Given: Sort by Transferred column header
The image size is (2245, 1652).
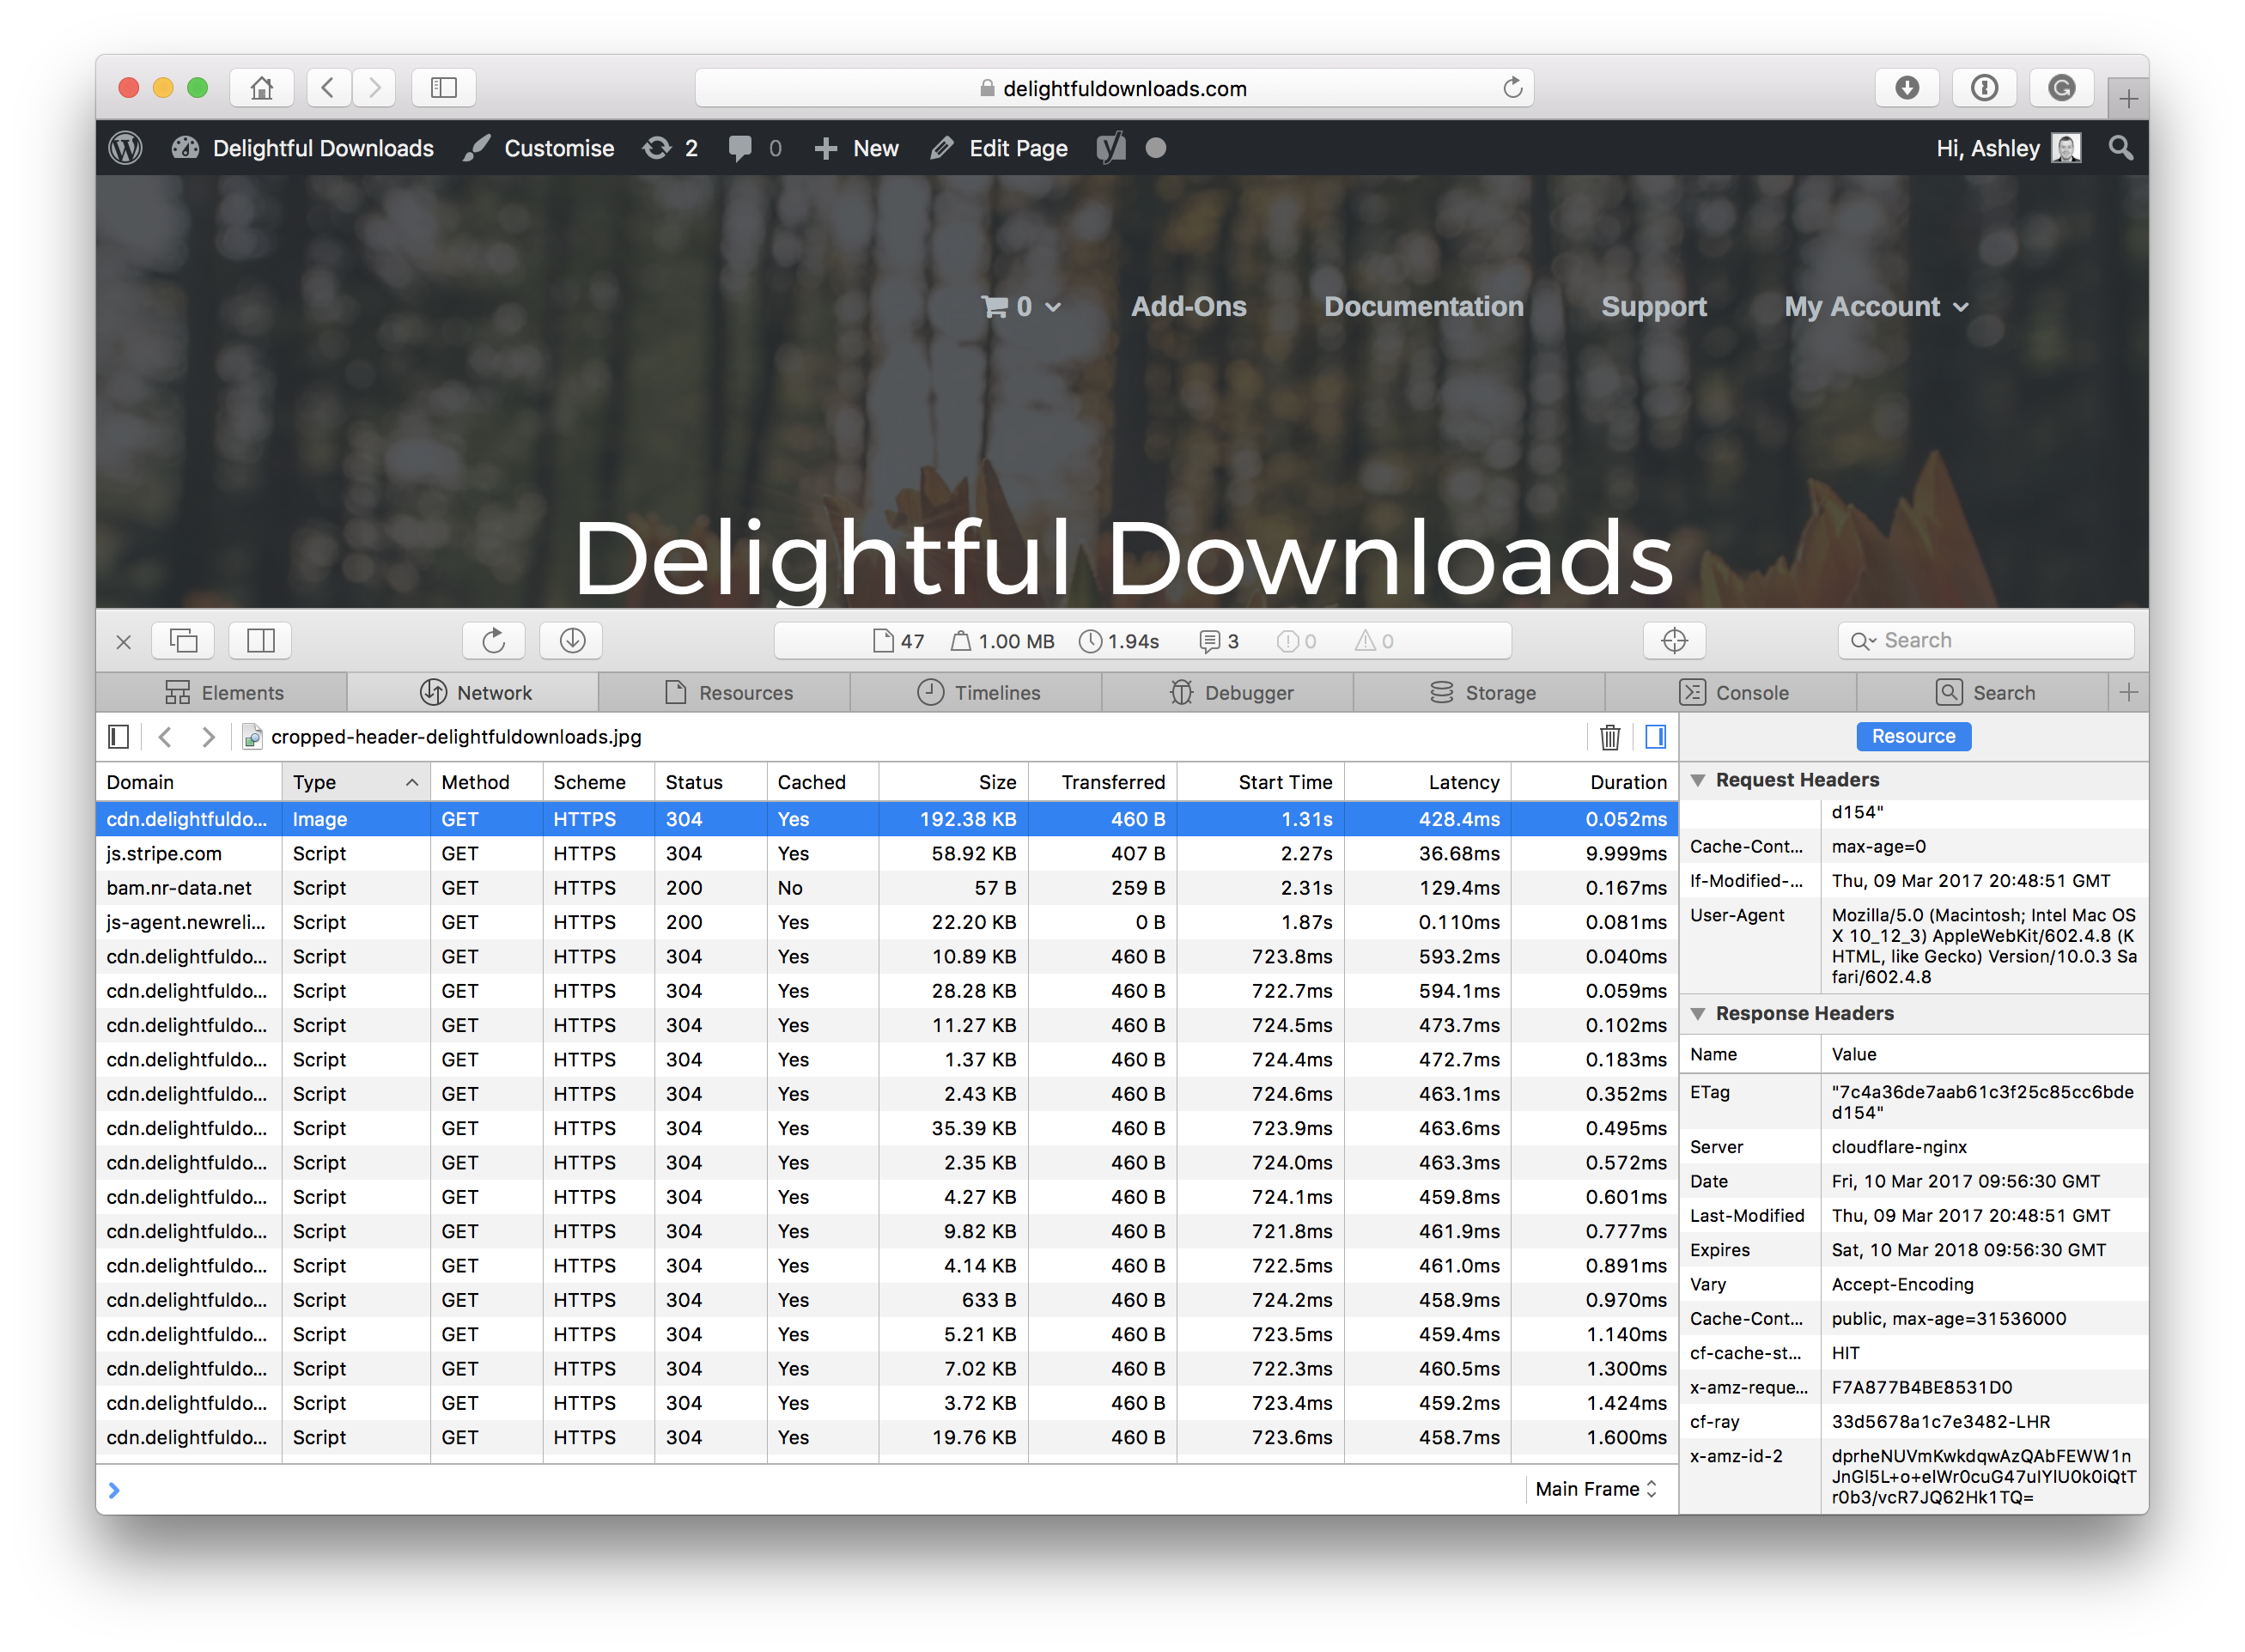Looking at the screenshot, I should point(1102,782).
